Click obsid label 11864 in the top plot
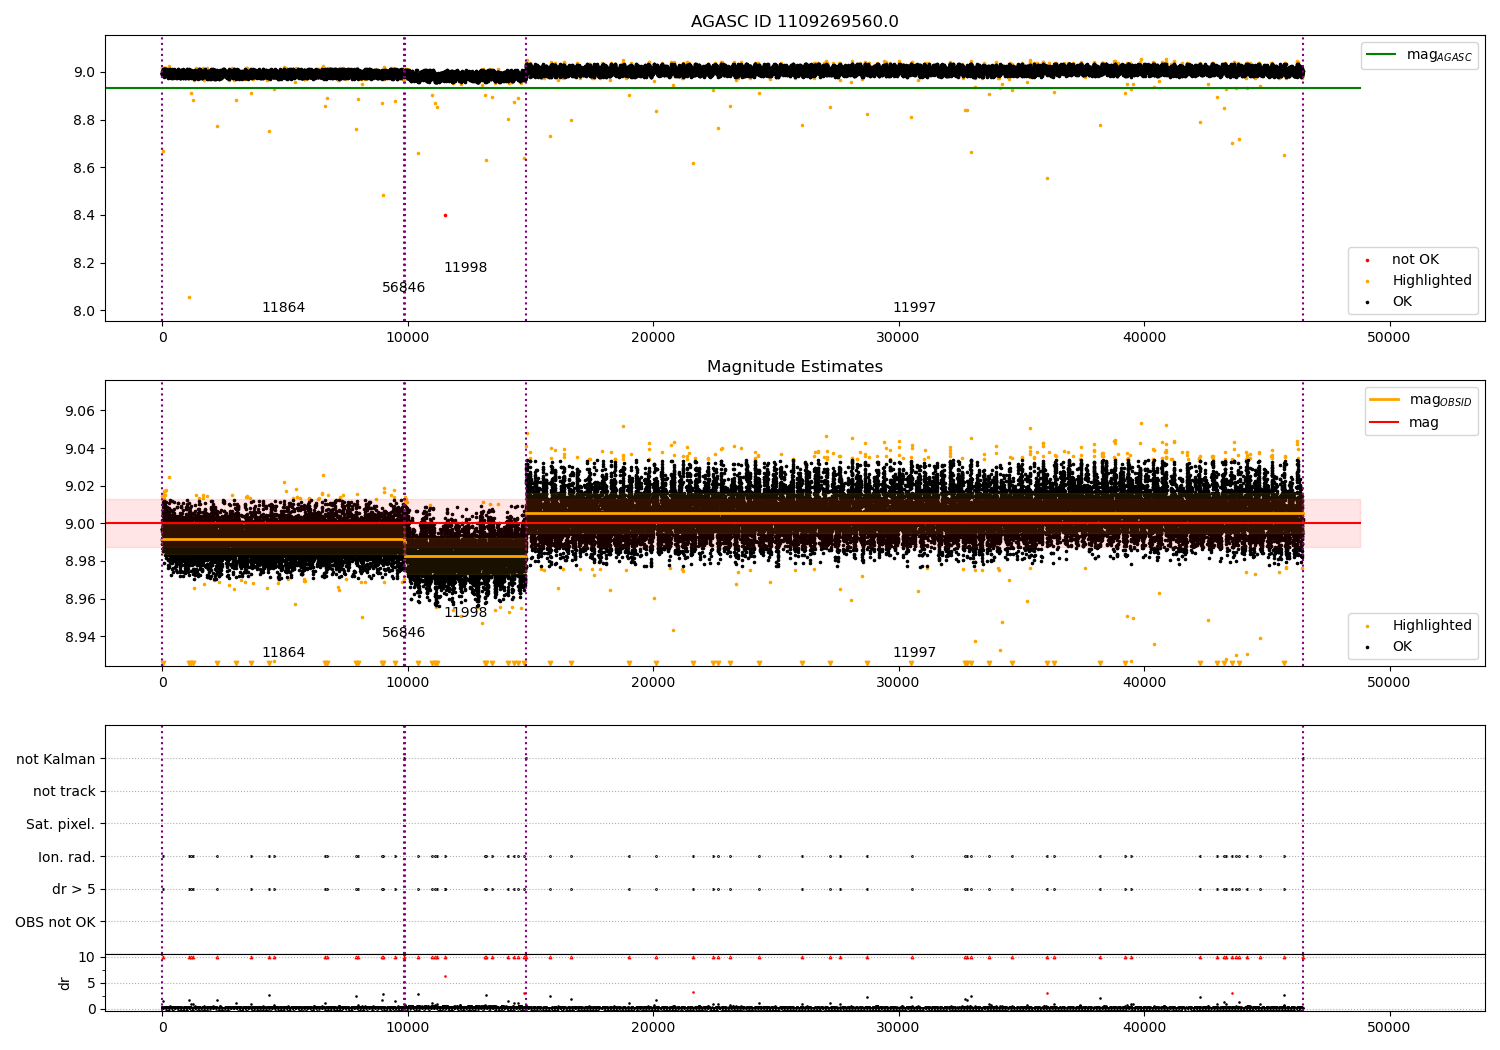The image size is (1500, 1050). pyautogui.click(x=283, y=308)
